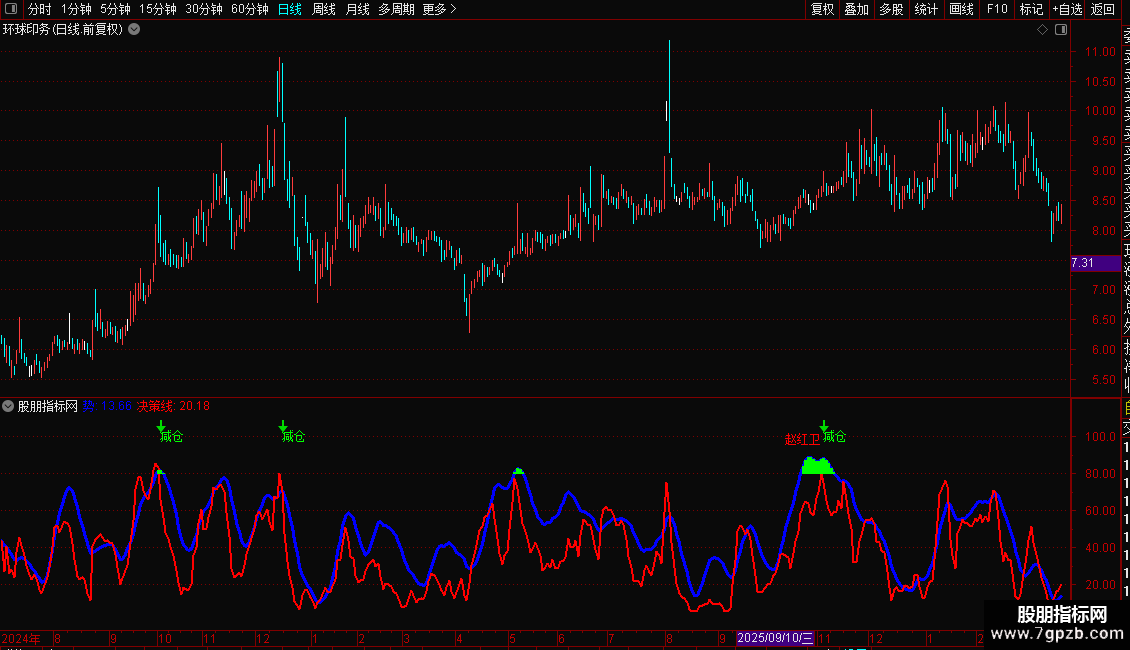Click the 返回 back button
Viewport: 1130px width, 650px height.
point(1103,9)
